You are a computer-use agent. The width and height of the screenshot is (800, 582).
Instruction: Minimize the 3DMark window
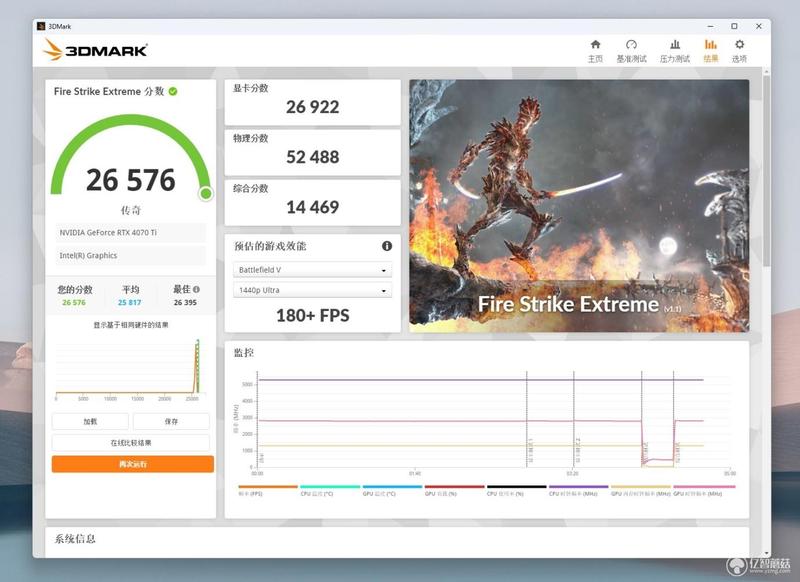click(x=711, y=26)
